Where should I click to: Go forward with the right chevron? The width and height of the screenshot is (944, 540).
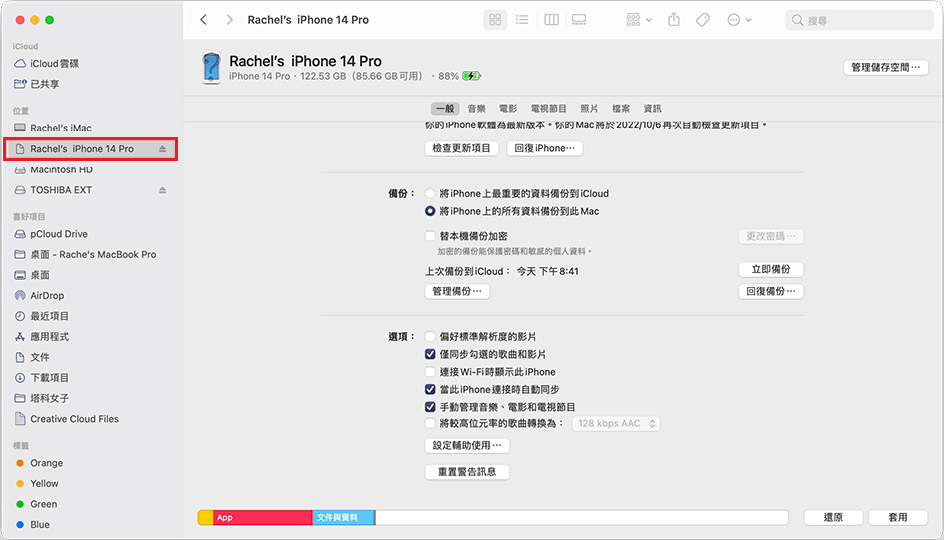229,20
